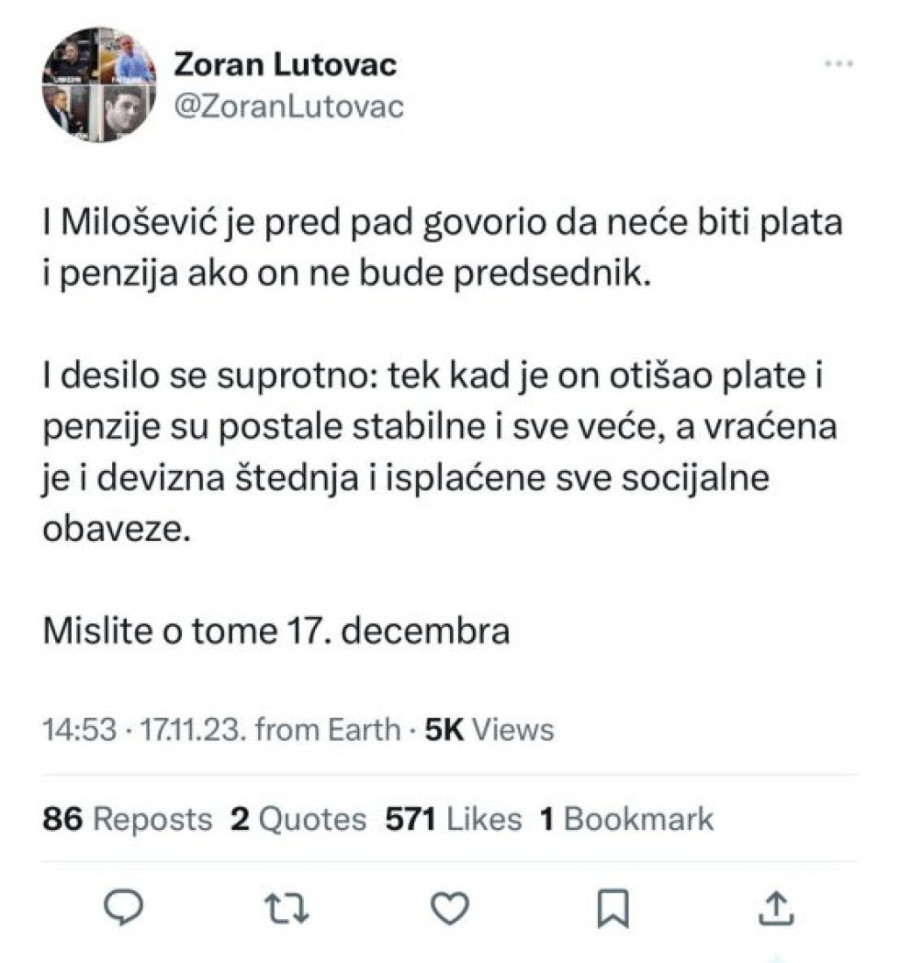This screenshot has width=900, height=963.
Task: Click the first paragraph mentioning Milošević
Action: [442, 247]
